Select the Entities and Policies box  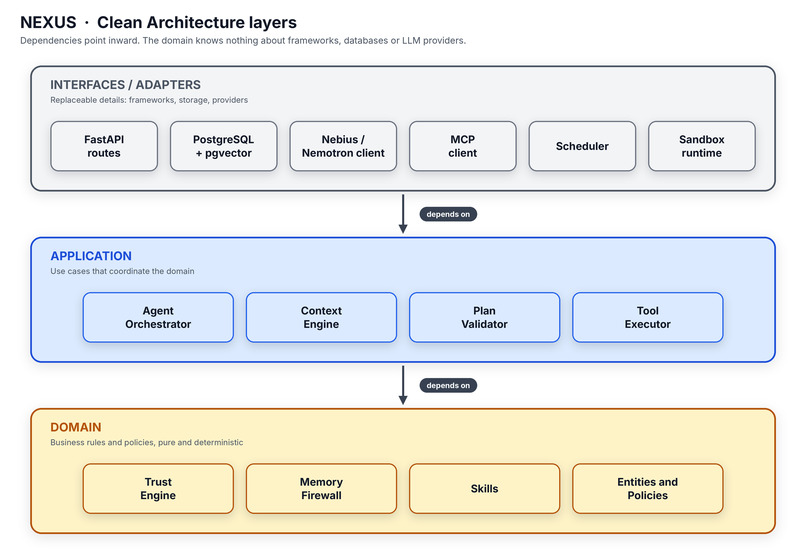[x=648, y=488]
